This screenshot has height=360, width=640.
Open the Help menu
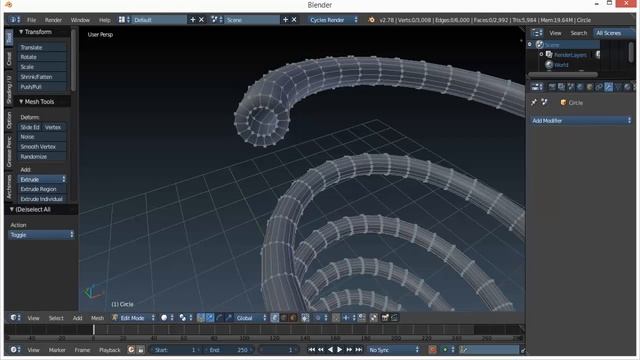click(104, 20)
